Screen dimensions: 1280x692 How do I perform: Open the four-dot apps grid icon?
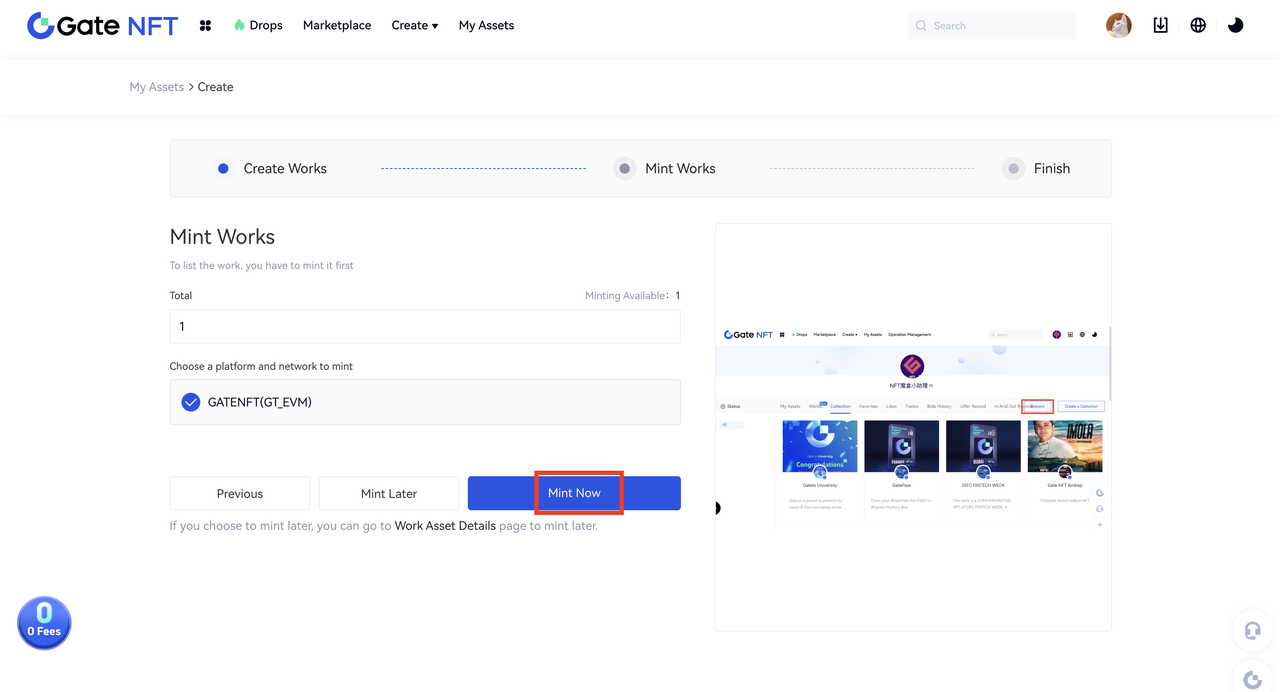point(205,26)
